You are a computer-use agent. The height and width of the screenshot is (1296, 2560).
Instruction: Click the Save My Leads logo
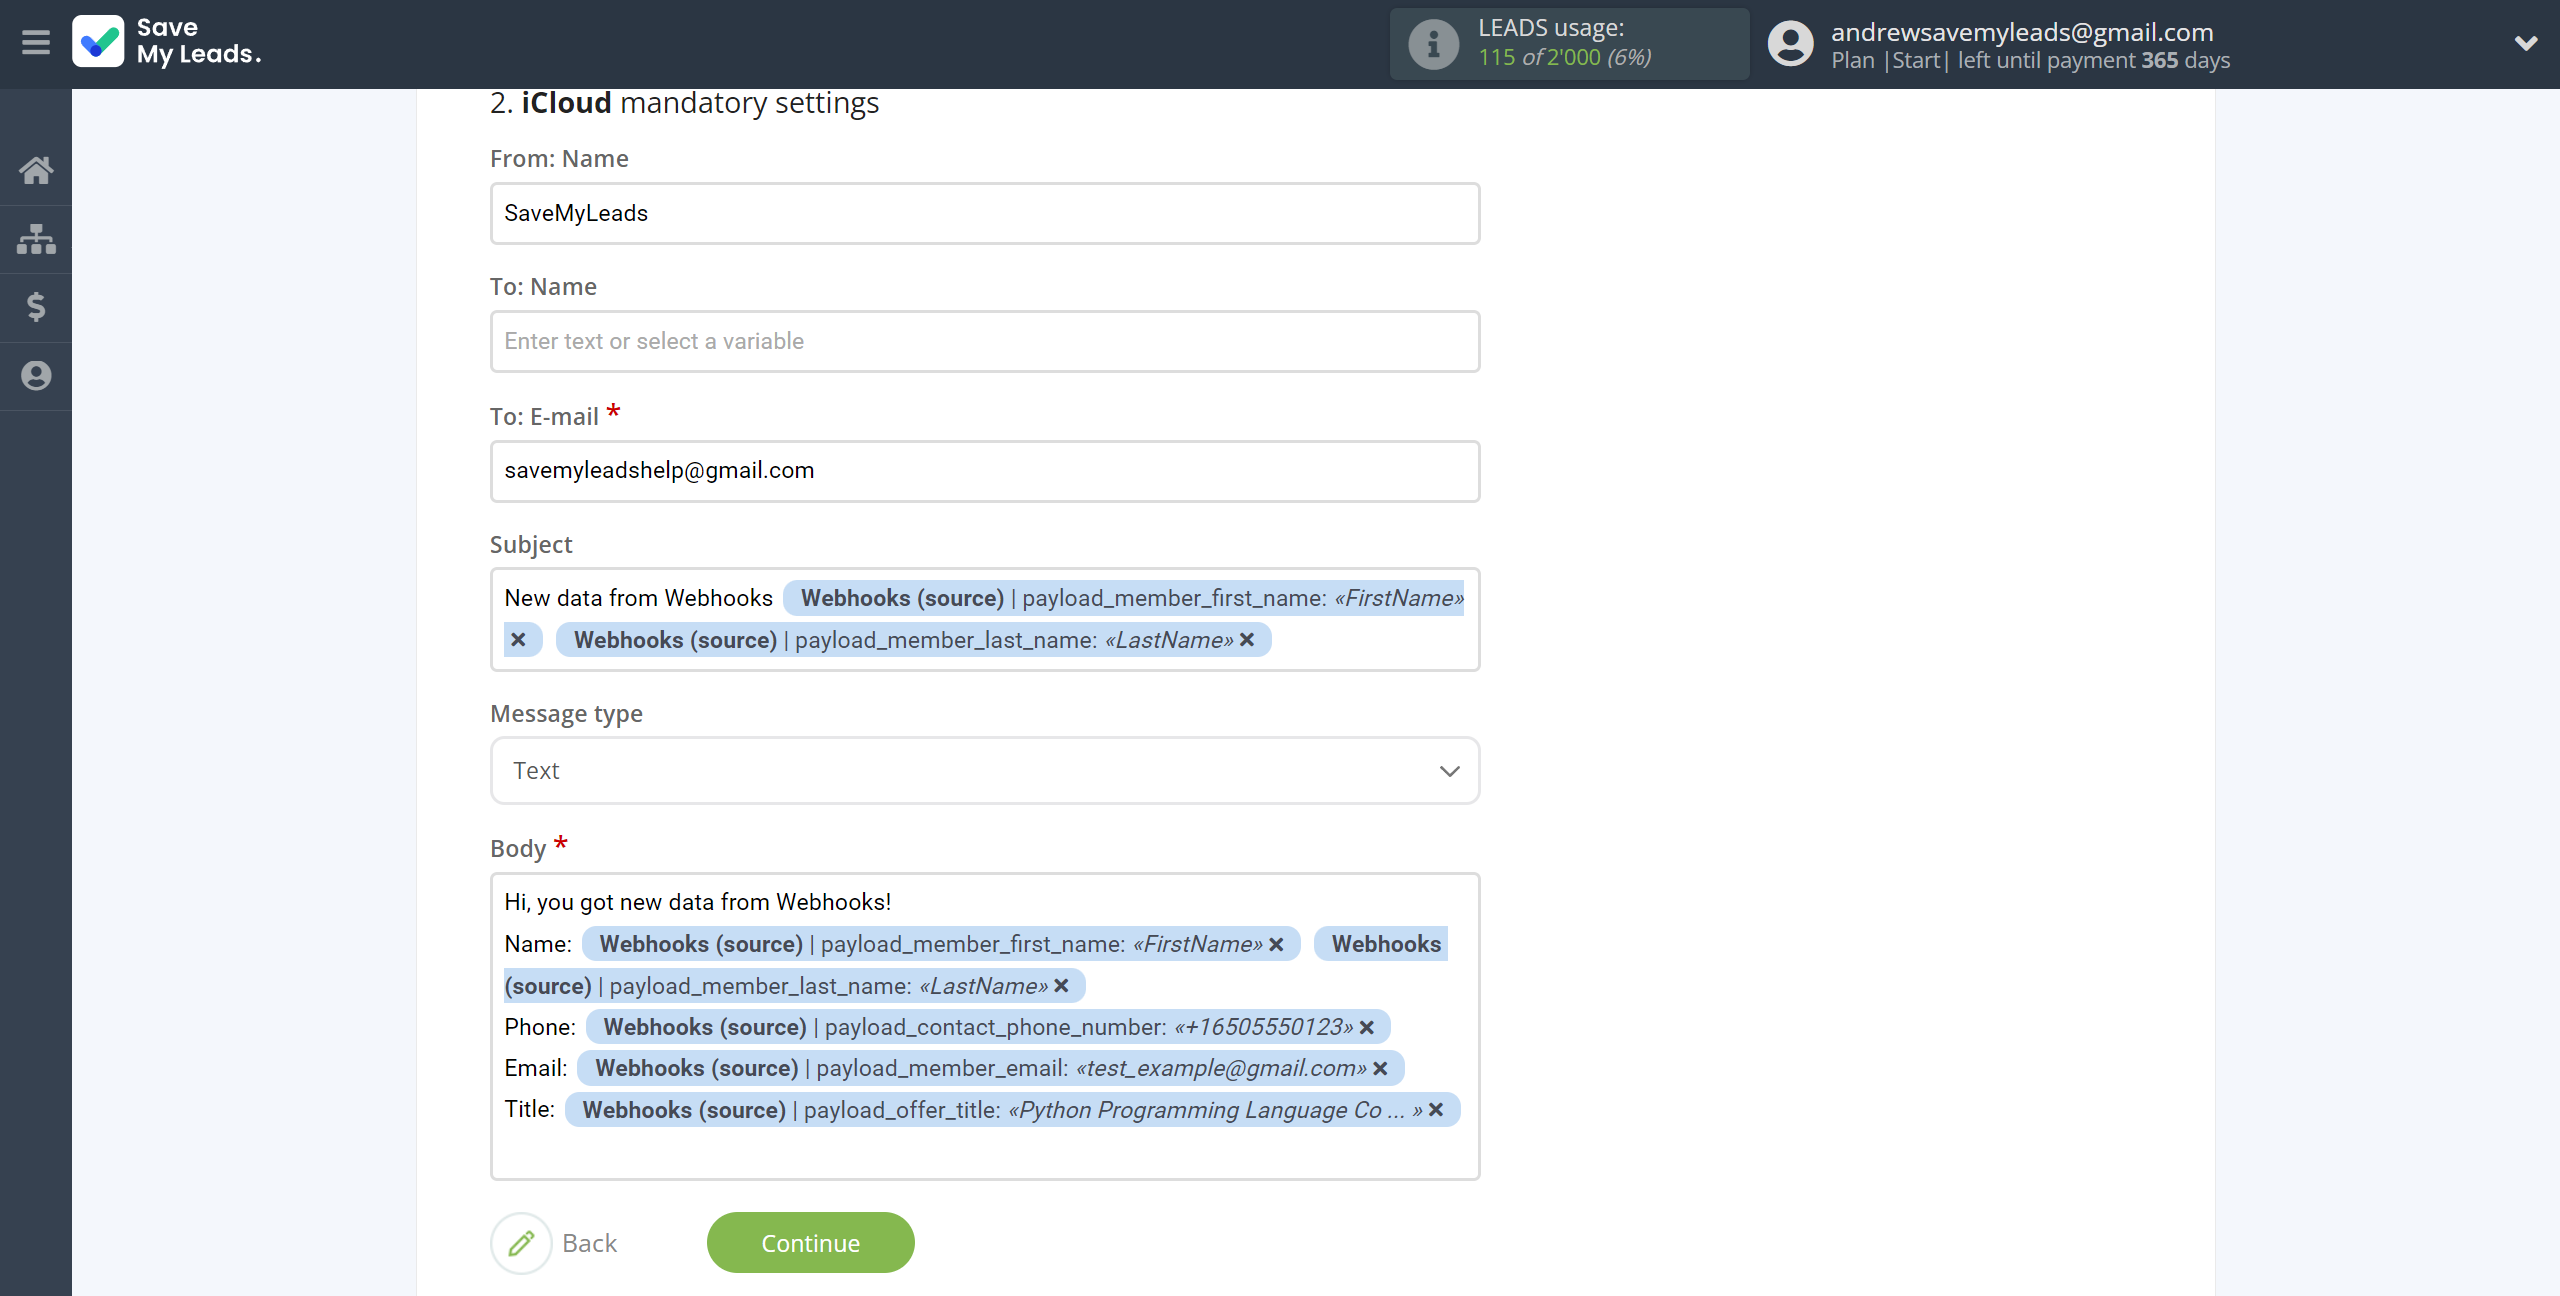(167, 42)
